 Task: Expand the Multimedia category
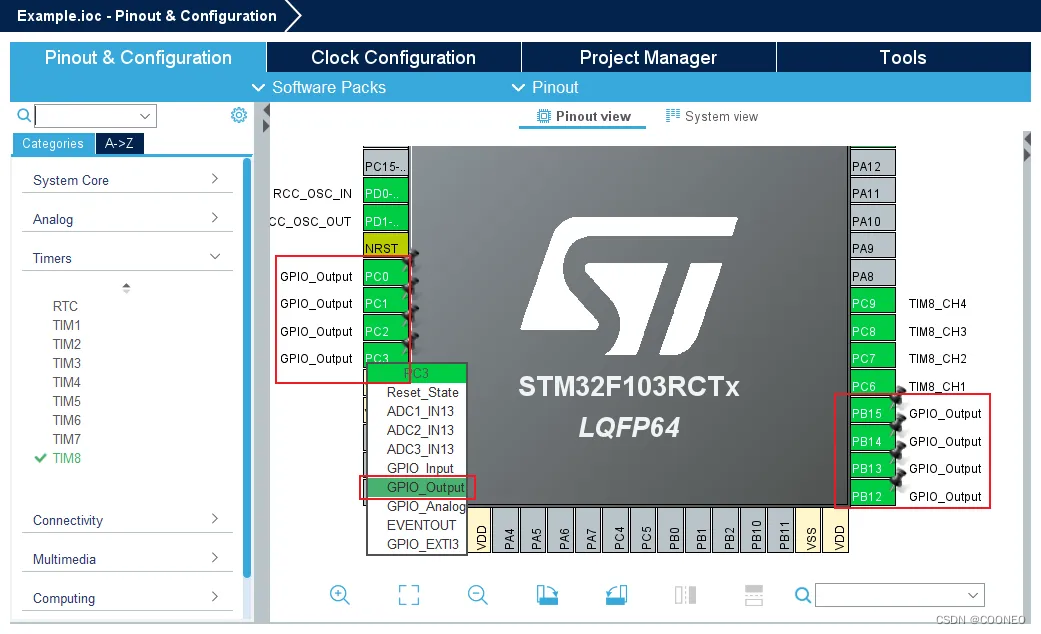tap(127, 559)
